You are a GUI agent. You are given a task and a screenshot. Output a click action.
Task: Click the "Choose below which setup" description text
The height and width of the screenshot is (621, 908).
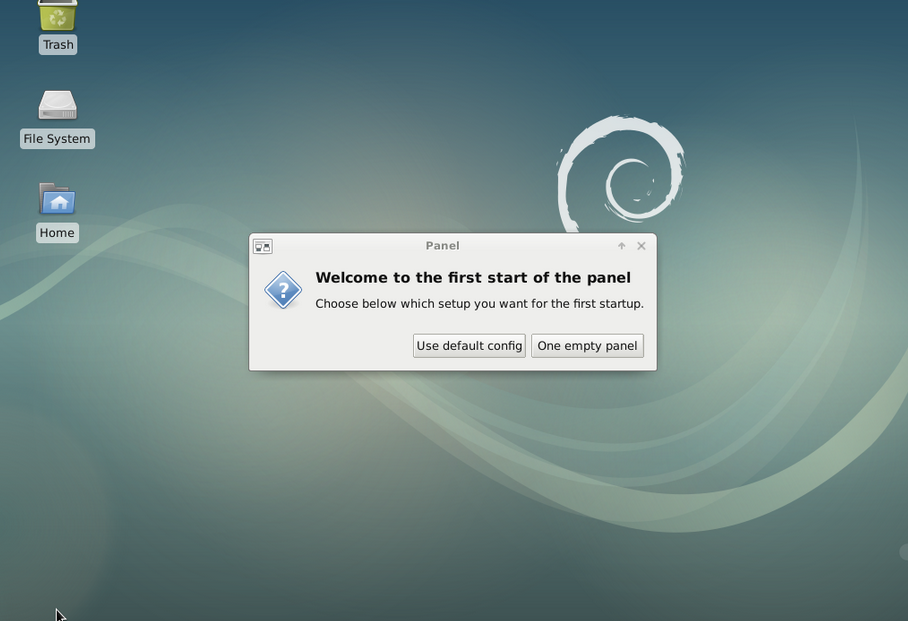pyautogui.click(x=479, y=304)
